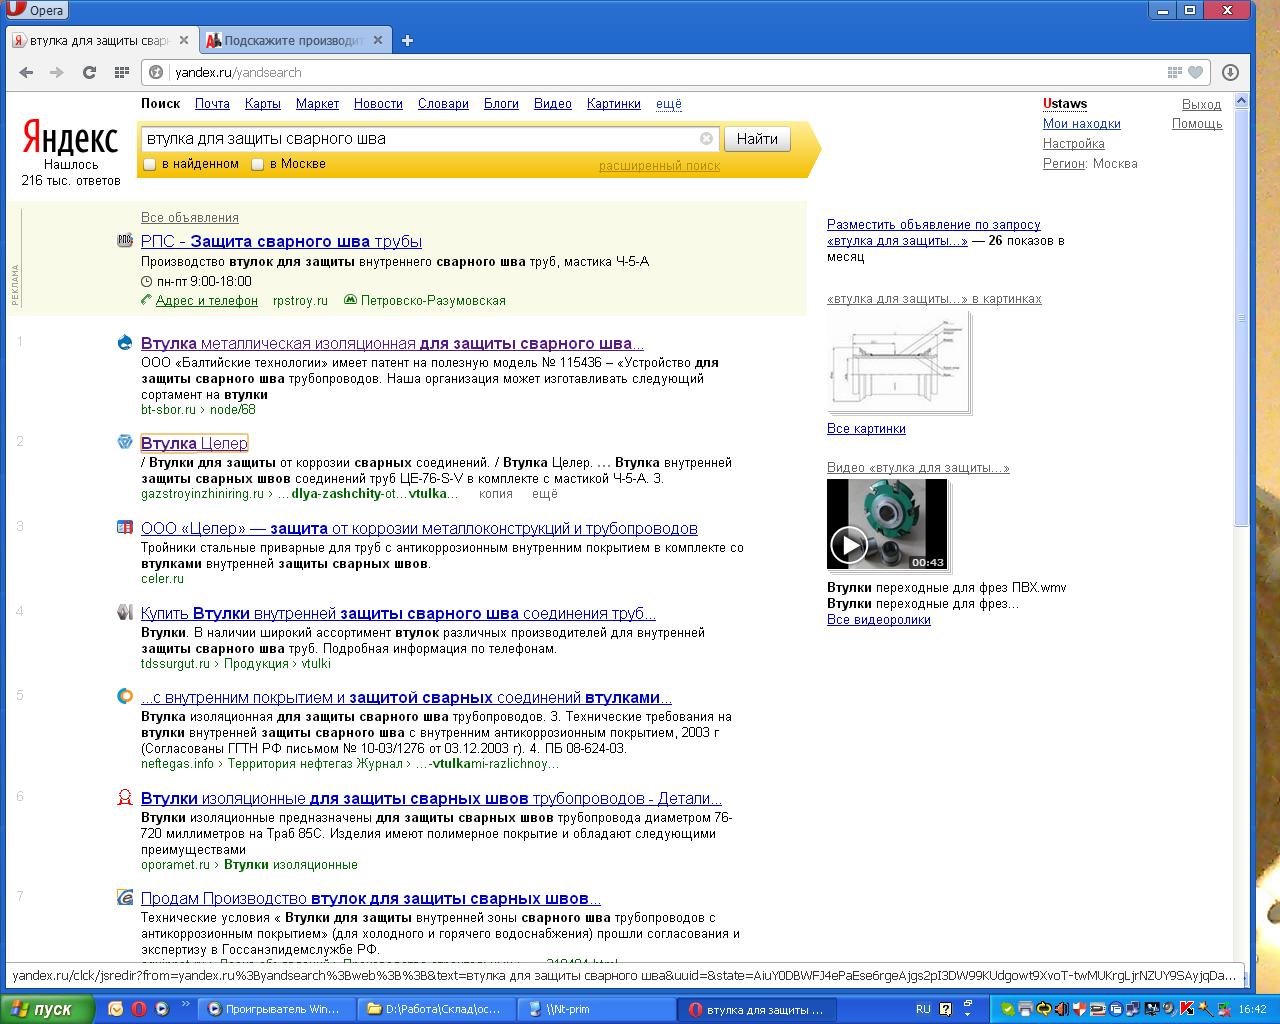The height and width of the screenshot is (1024, 1280).
Task: Click the bookmark heart icon
Action: pos(1195,72)
